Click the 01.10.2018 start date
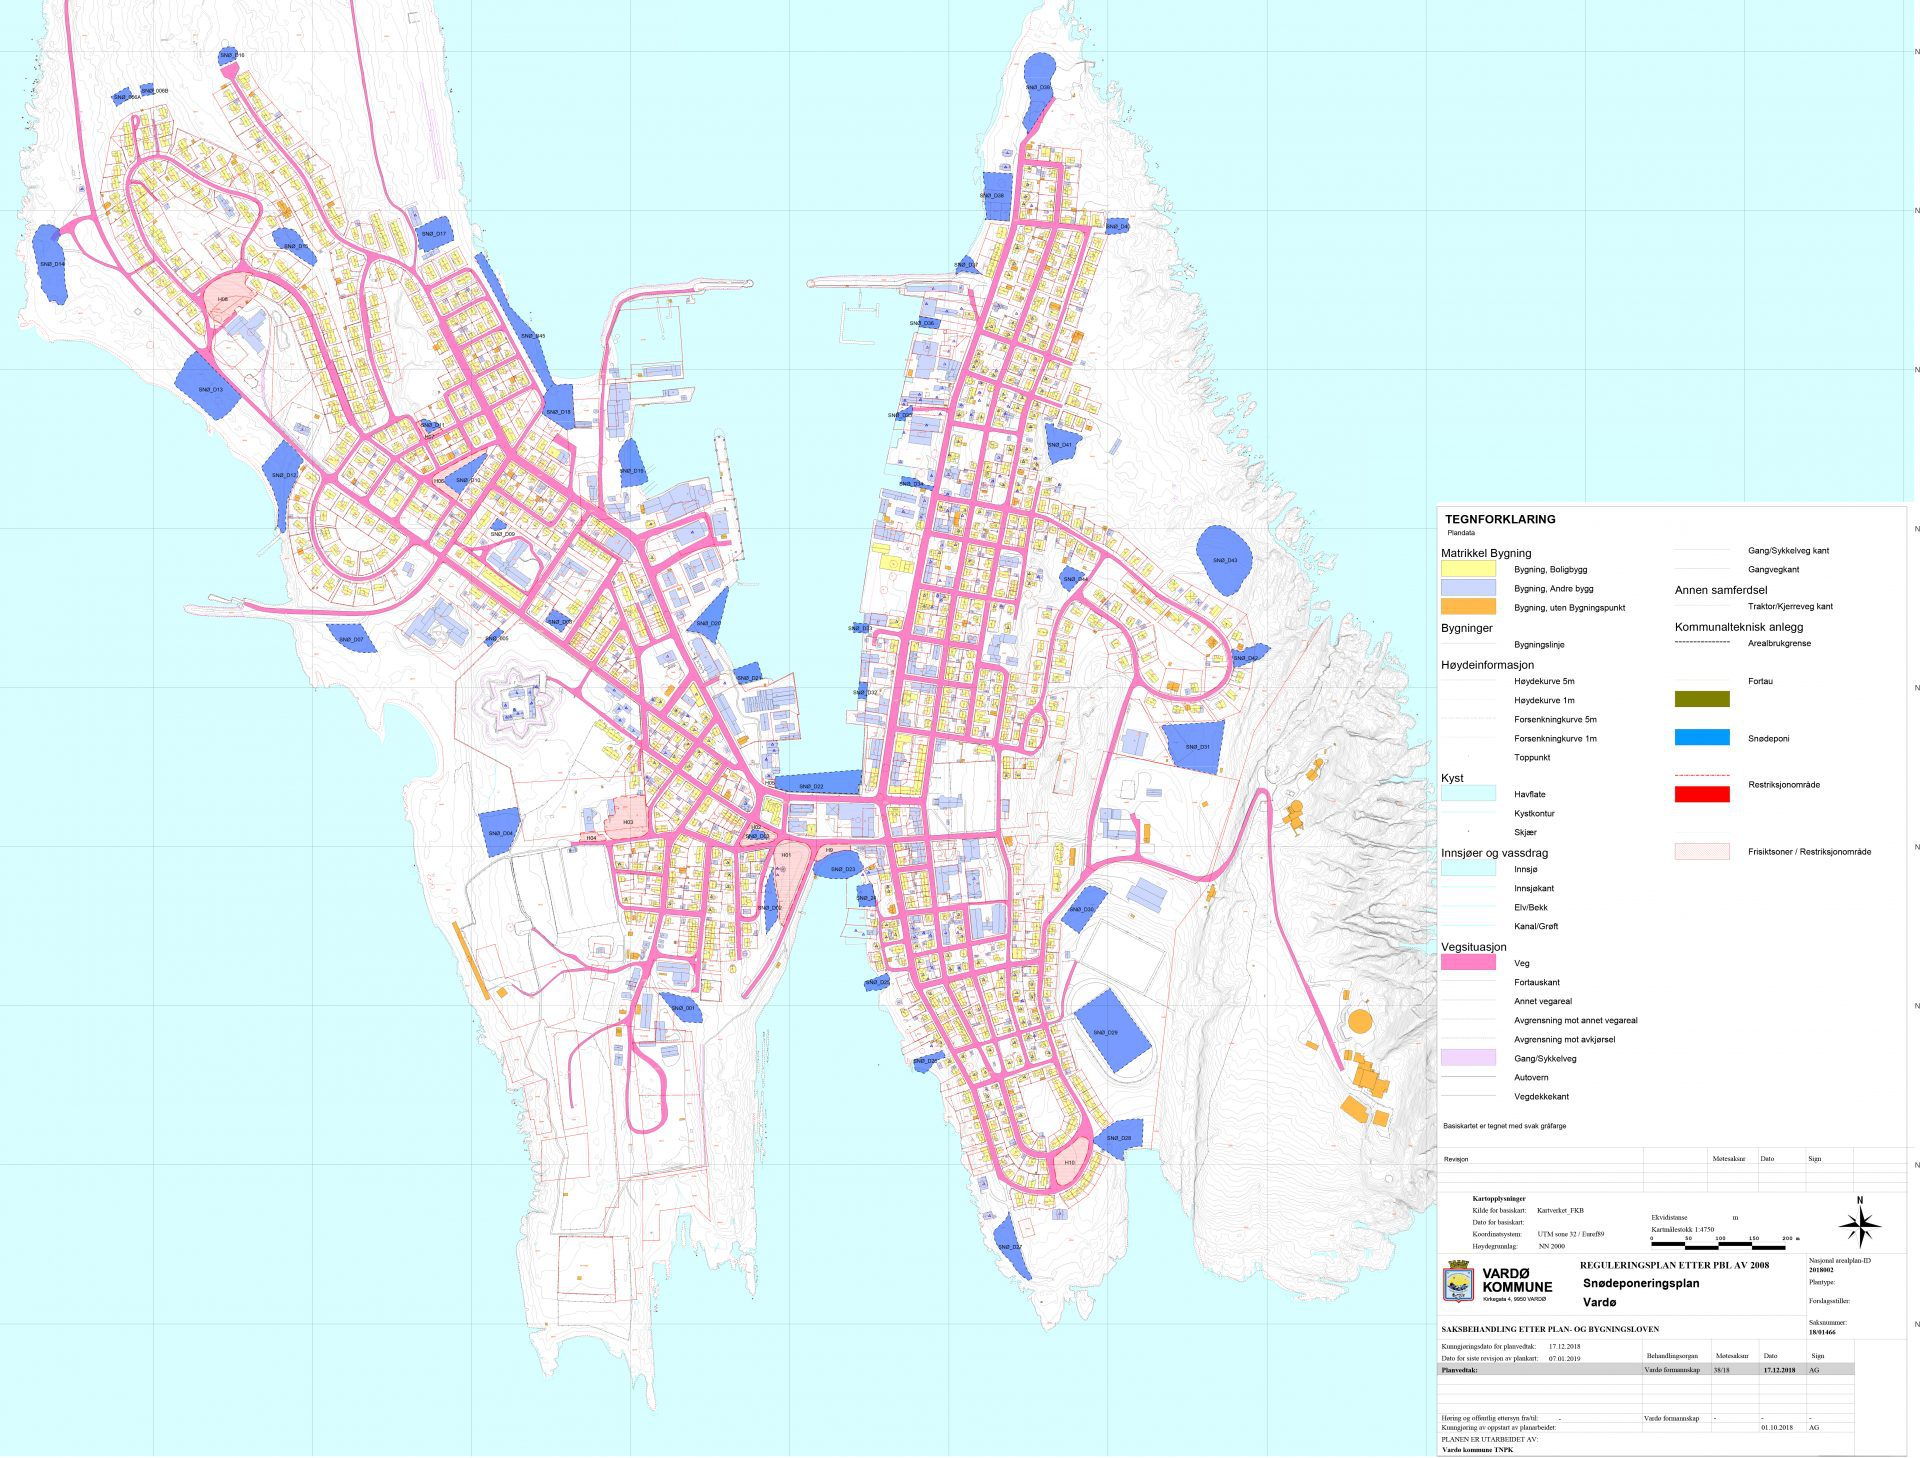 tap(1777, 1428)
